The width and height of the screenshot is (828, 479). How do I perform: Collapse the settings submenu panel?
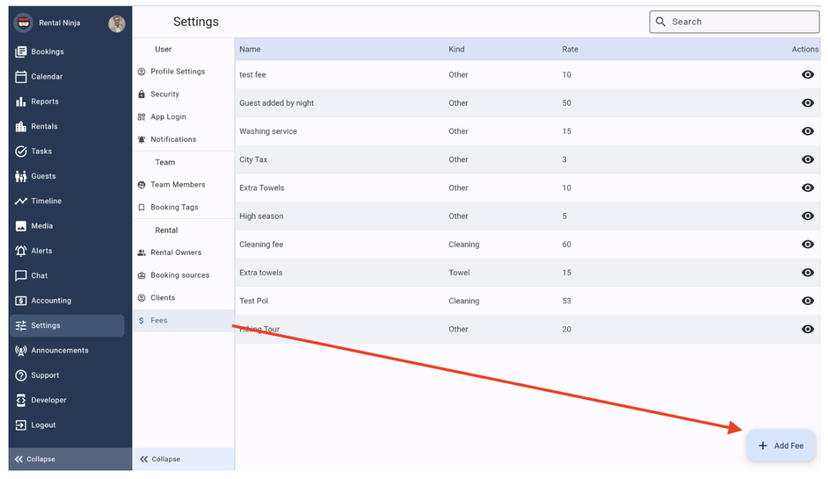(183, 459)
